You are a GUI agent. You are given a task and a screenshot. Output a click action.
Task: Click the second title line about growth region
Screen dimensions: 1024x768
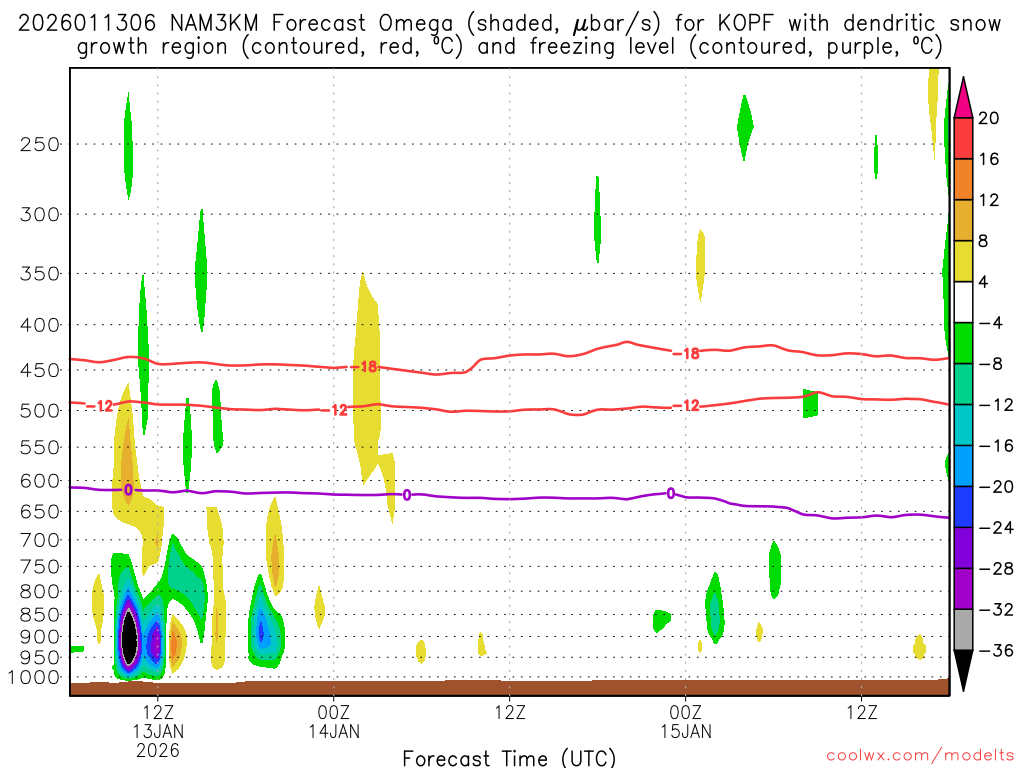point(509,47)
